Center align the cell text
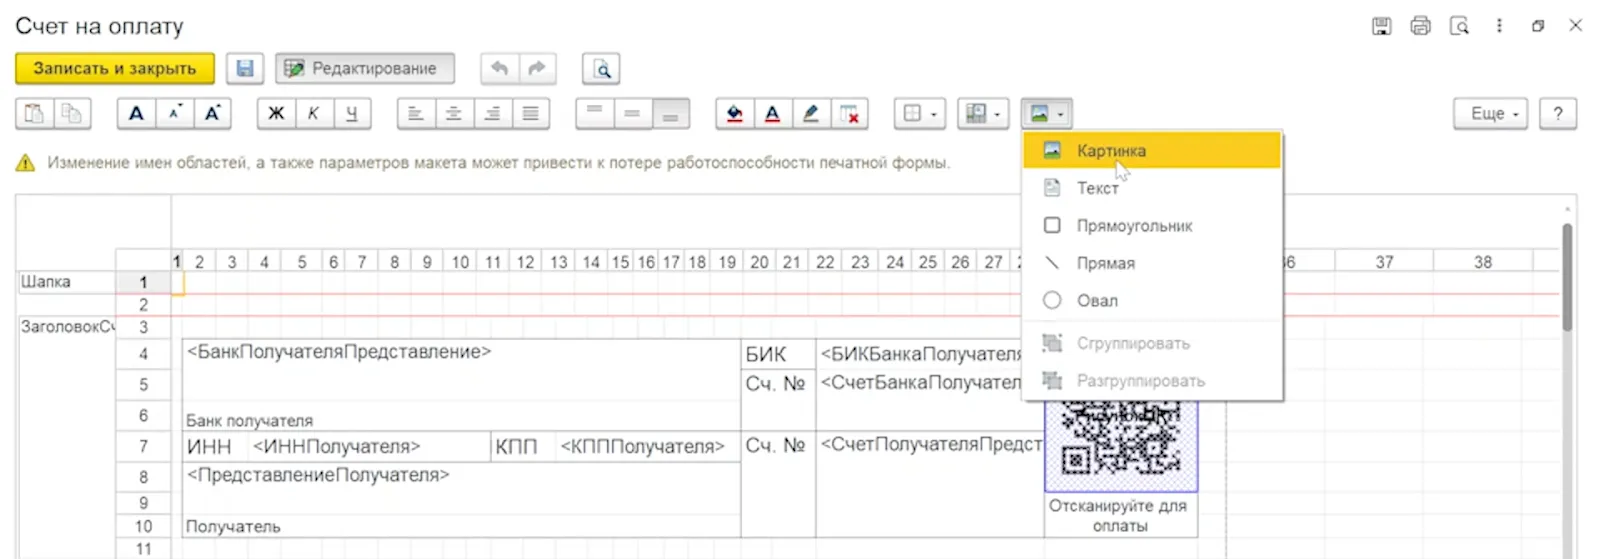Image resolution: width=1600 pixels, height=559 pixels. 453,114
